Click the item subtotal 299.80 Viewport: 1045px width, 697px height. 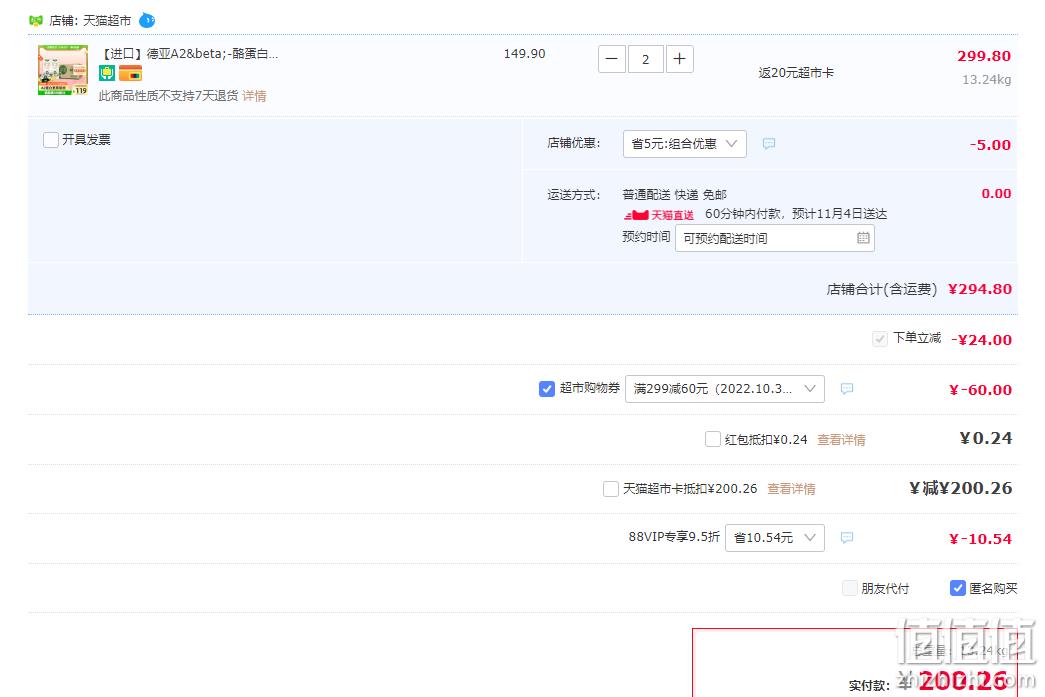point(984,57)
